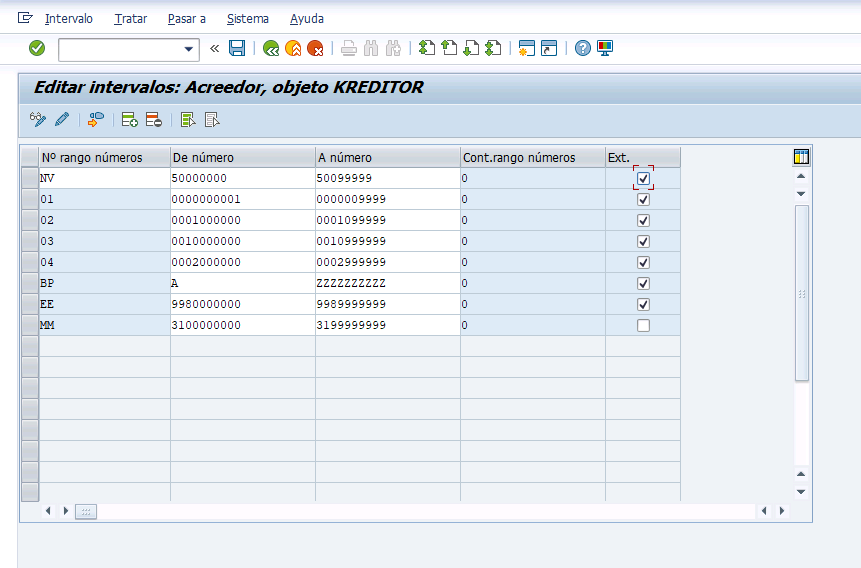Screen dimensions: 861x568
Task: Click inside the command input field
Action: (x=120, y=49)
